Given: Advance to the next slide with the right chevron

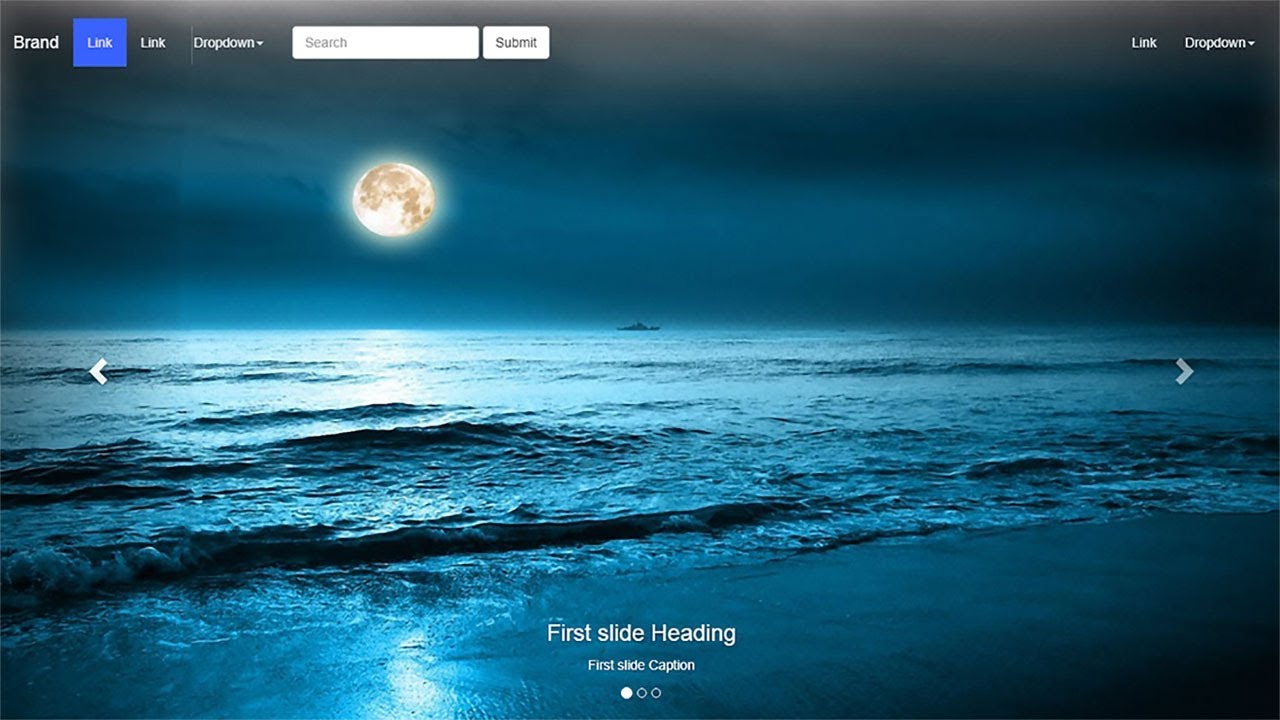Looking at the screenshot, I should [x=1184, y=372].
